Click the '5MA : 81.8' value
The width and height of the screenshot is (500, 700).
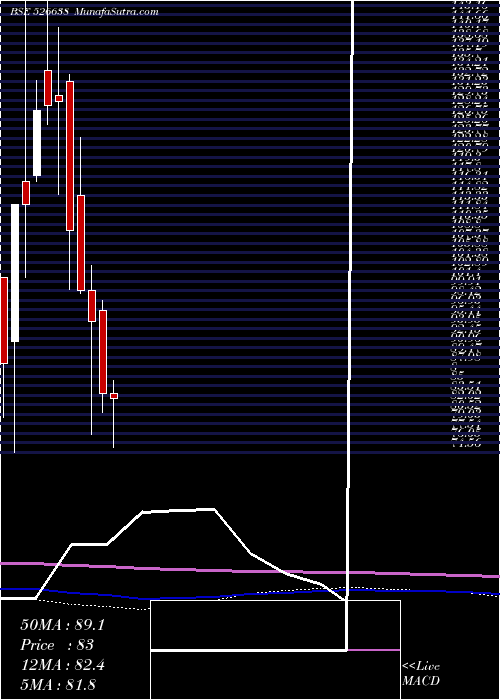coord(58,685)
